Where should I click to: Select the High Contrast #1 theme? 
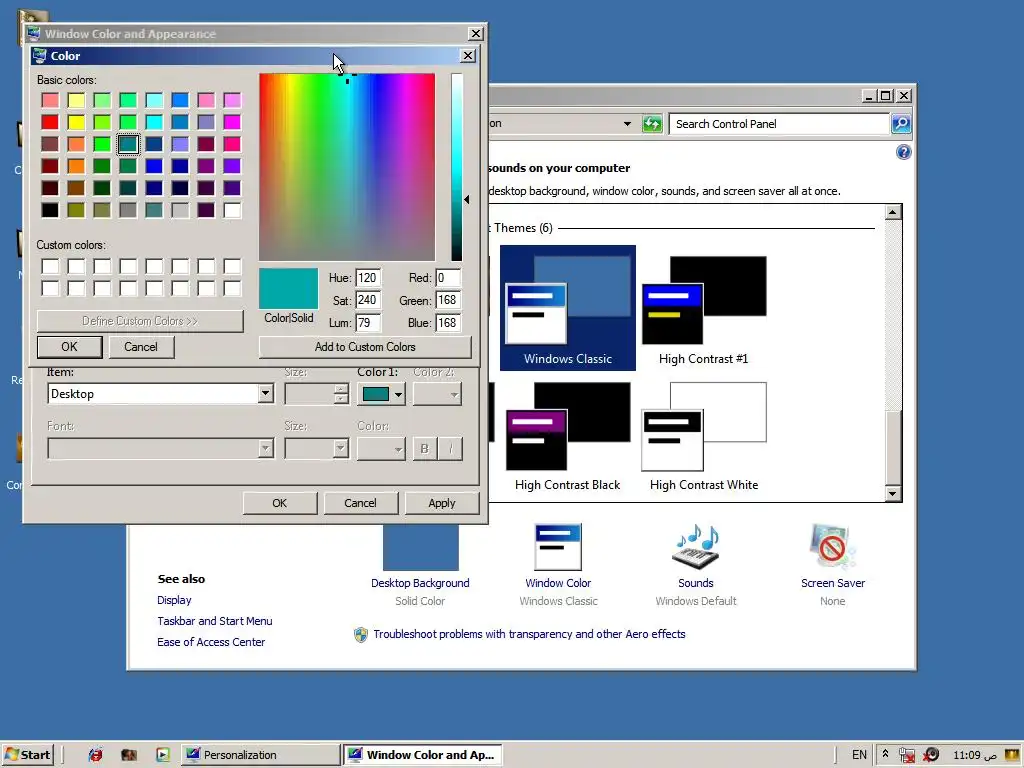pyautogui.click(x=703, y=308)
